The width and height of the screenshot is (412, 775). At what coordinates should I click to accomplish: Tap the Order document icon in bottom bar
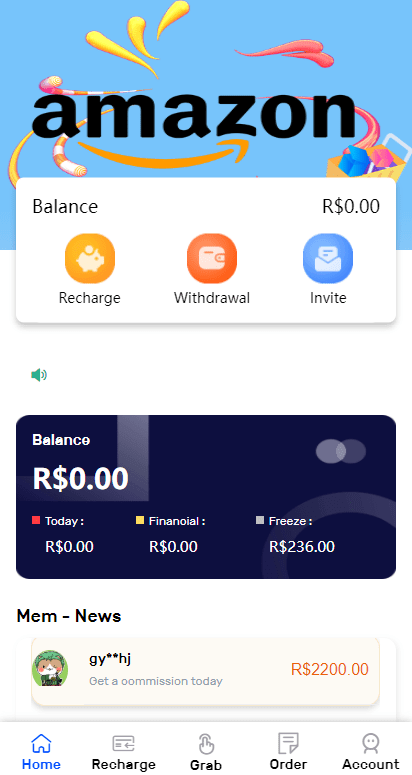click(x=288, y=743)
